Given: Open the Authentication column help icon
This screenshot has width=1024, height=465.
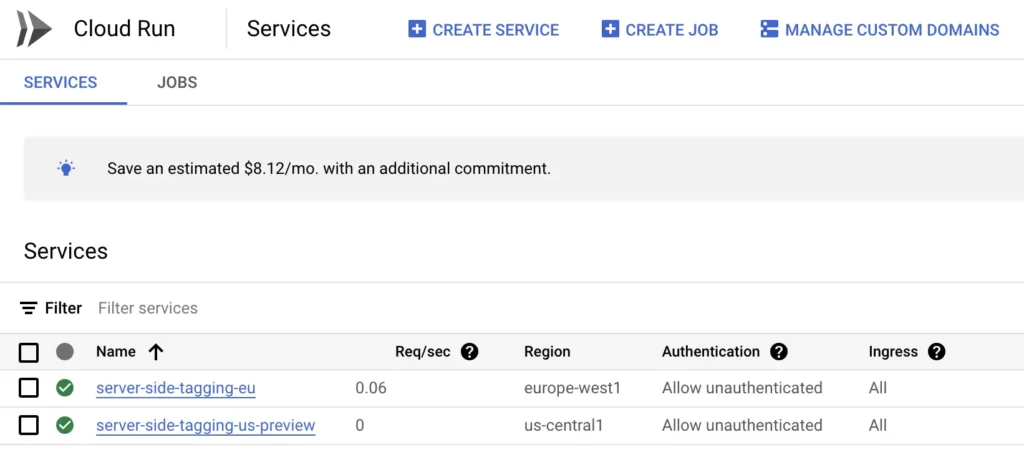Looking at the screenshot, I should pyautogui.click(x=779, y=352).
